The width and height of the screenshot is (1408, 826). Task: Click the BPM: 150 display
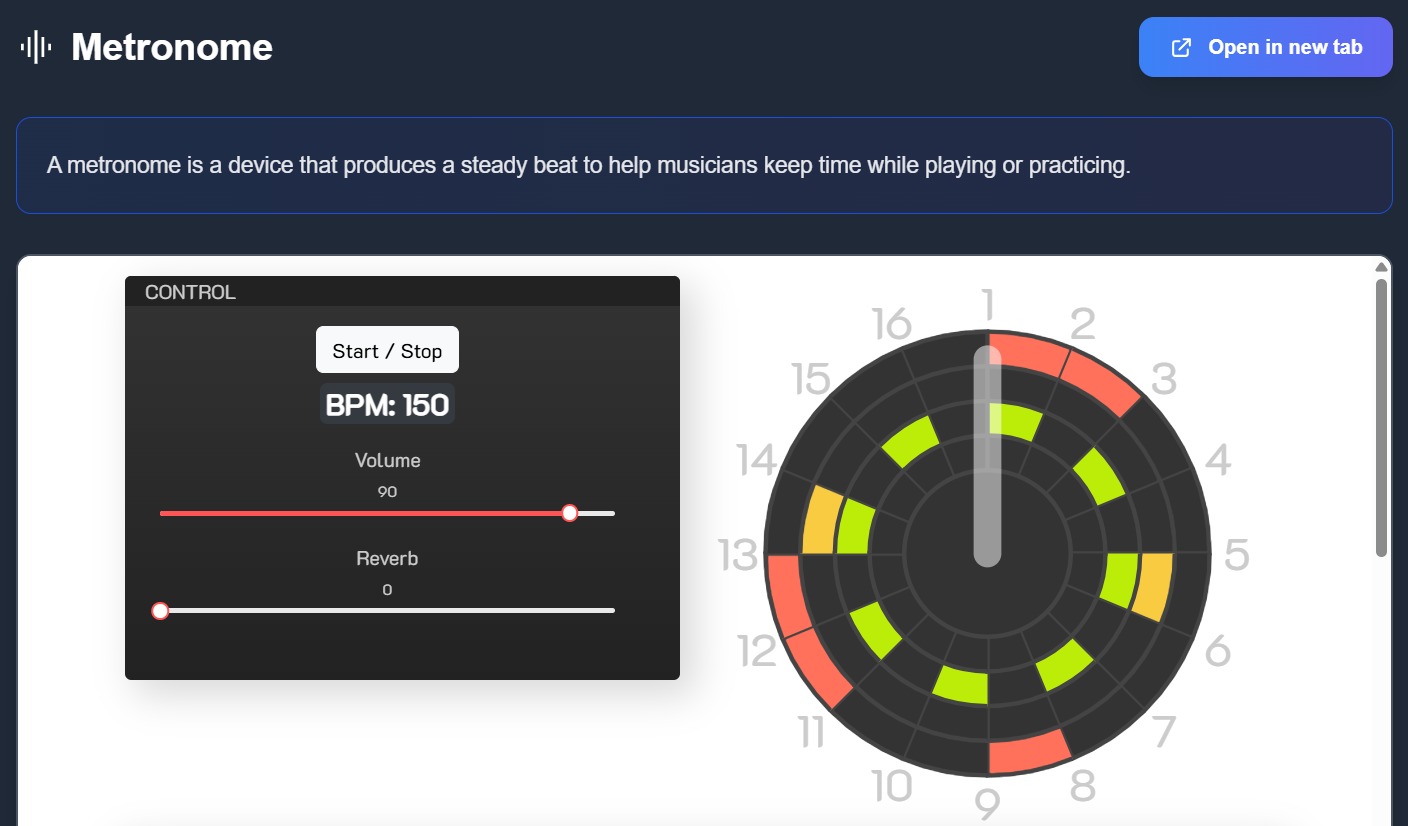pyautogui.click(x=386, y=403)
